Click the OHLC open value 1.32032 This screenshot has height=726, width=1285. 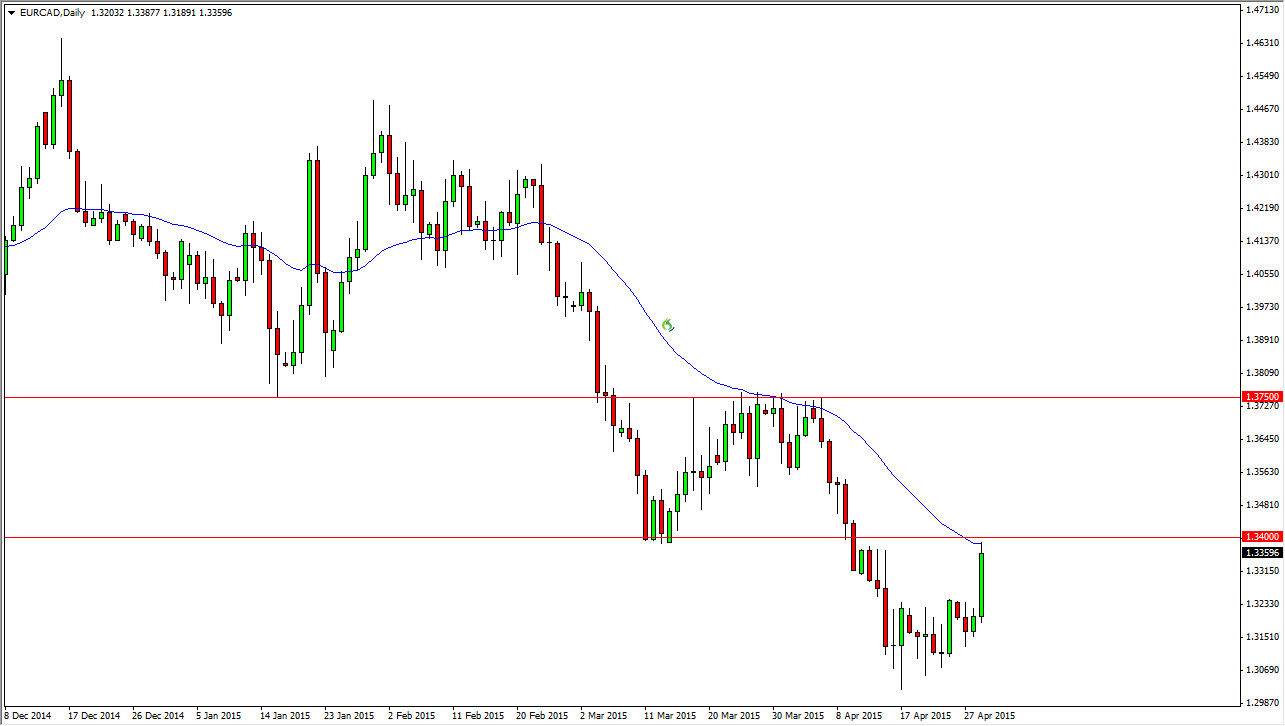[x=109, y=13]
